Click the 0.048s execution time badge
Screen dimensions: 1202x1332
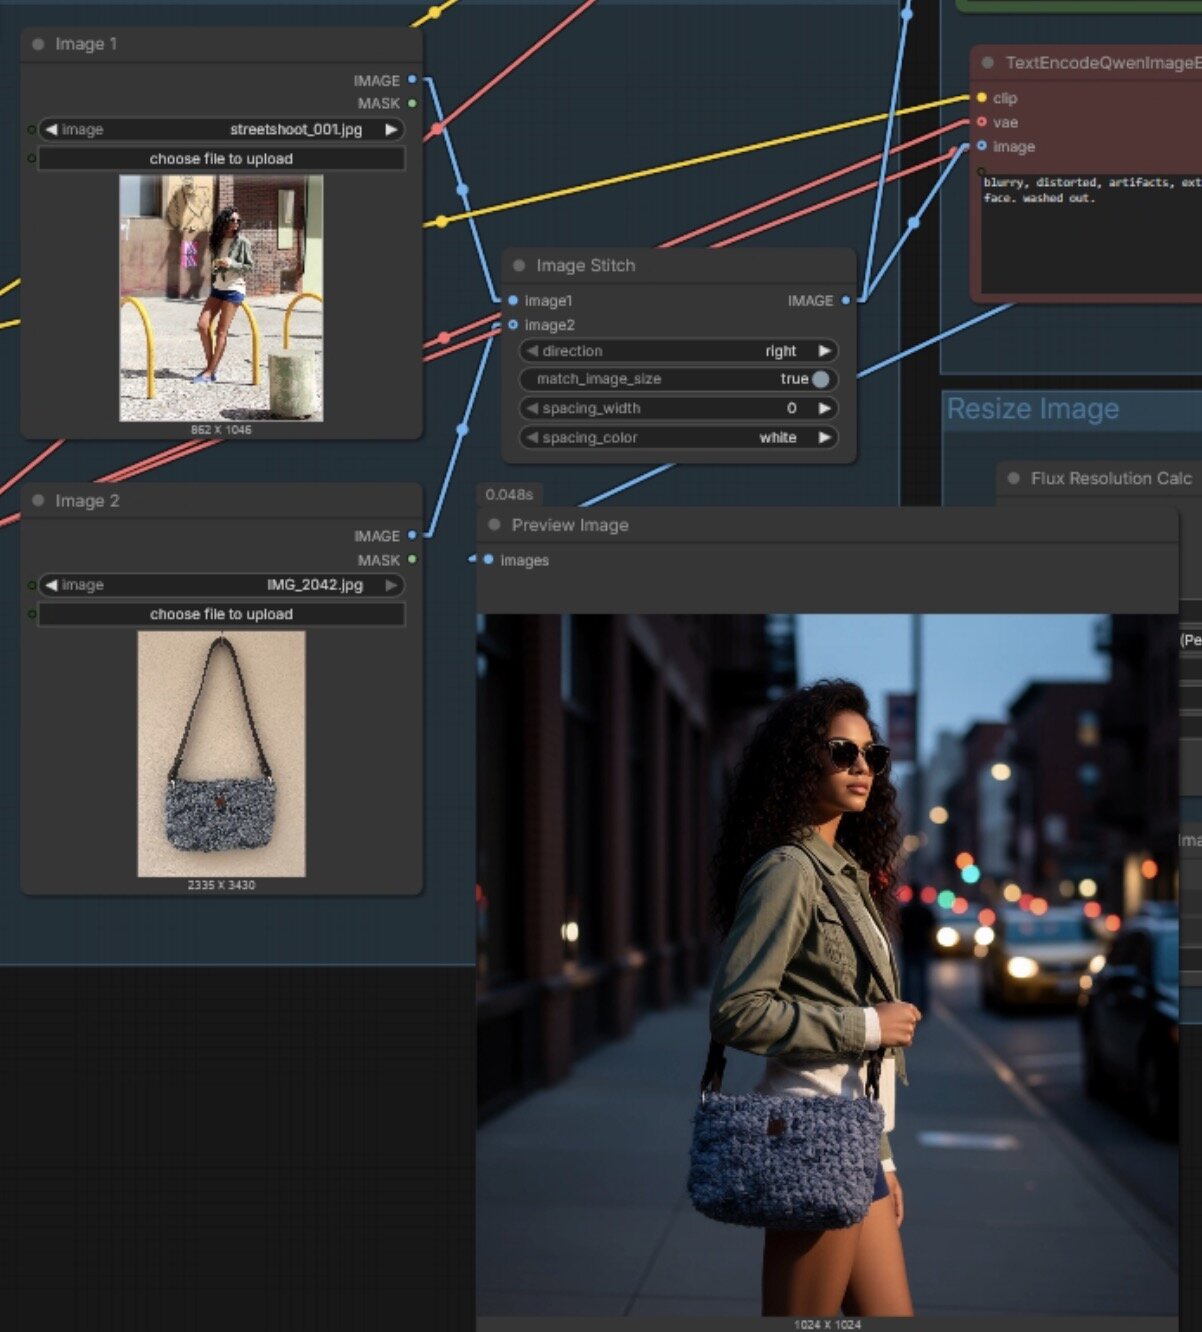tap(509, 494)
